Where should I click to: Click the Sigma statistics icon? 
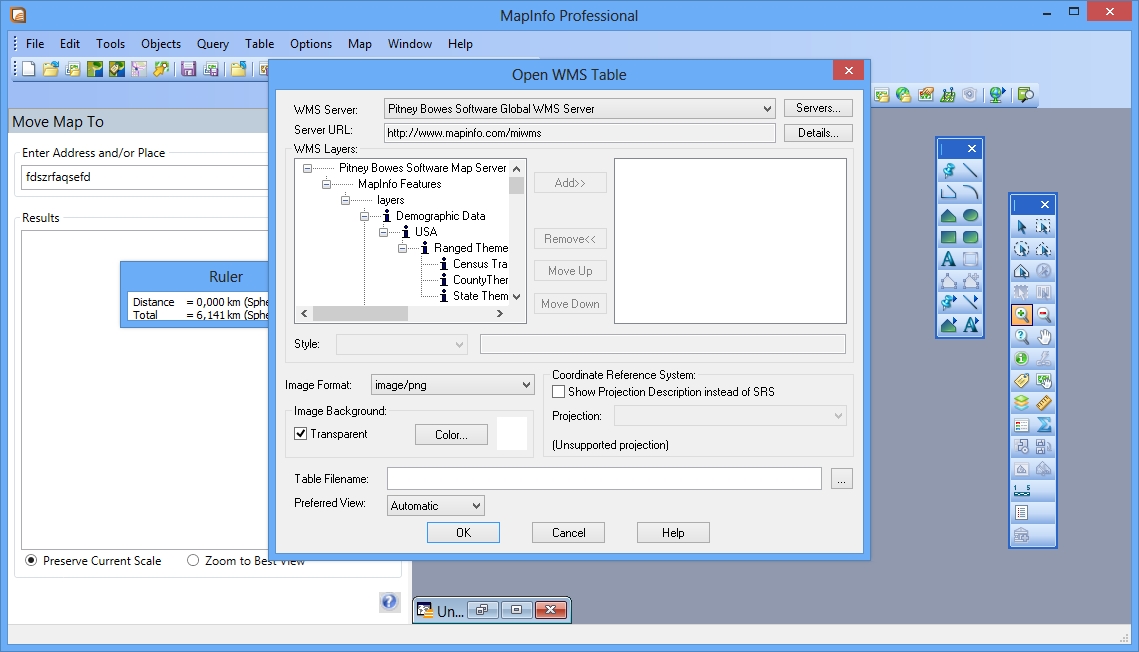pos(1044,425)
